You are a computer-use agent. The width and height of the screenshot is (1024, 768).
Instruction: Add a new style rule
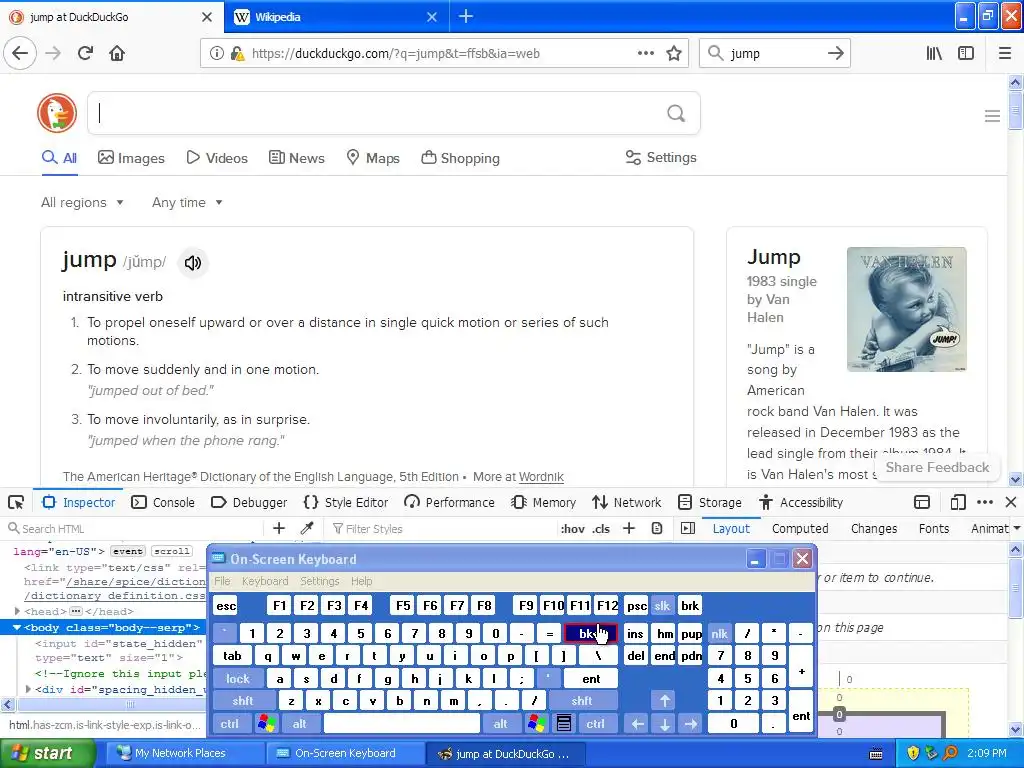[629, 528]
